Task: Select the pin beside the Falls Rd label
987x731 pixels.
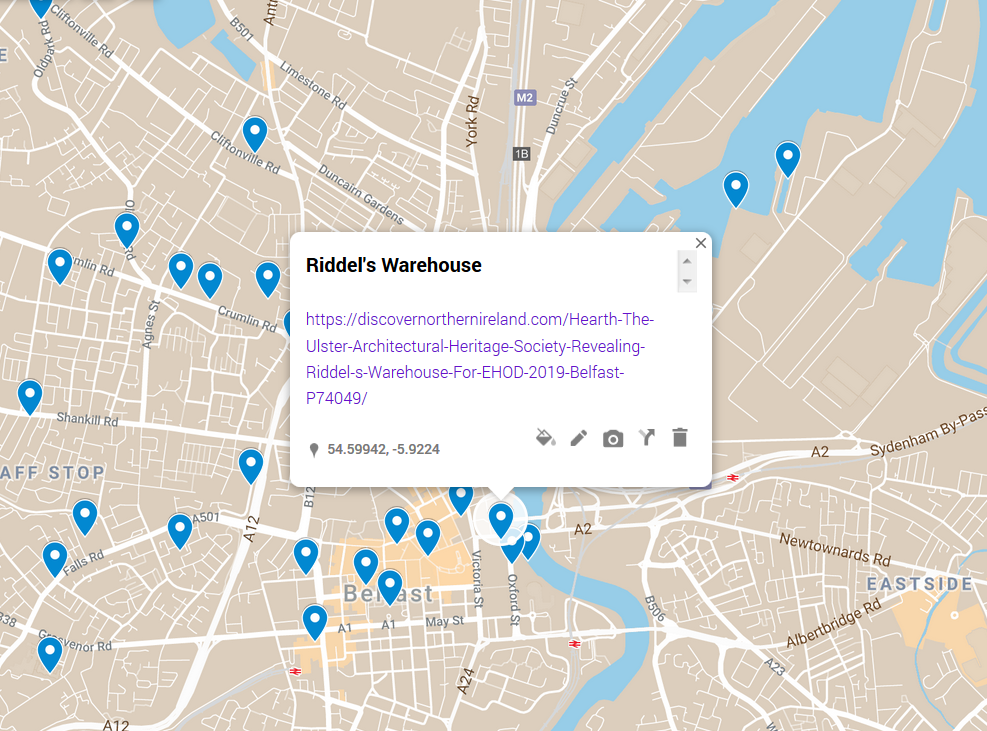Action: tap(55, 557)
